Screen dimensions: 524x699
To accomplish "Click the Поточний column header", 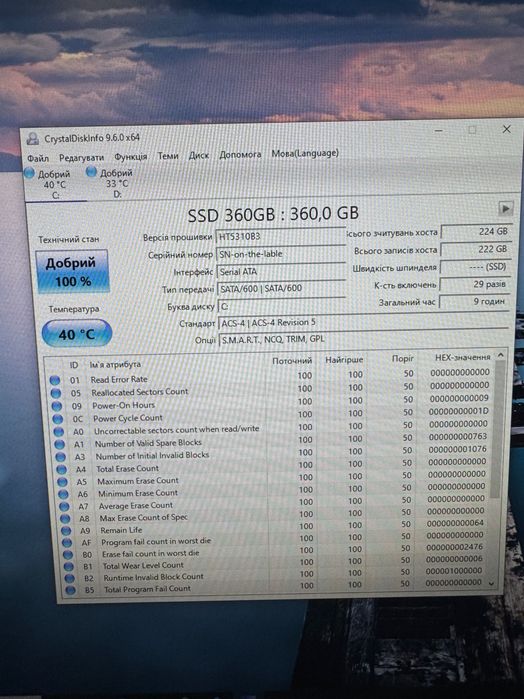I will point(292,361).
